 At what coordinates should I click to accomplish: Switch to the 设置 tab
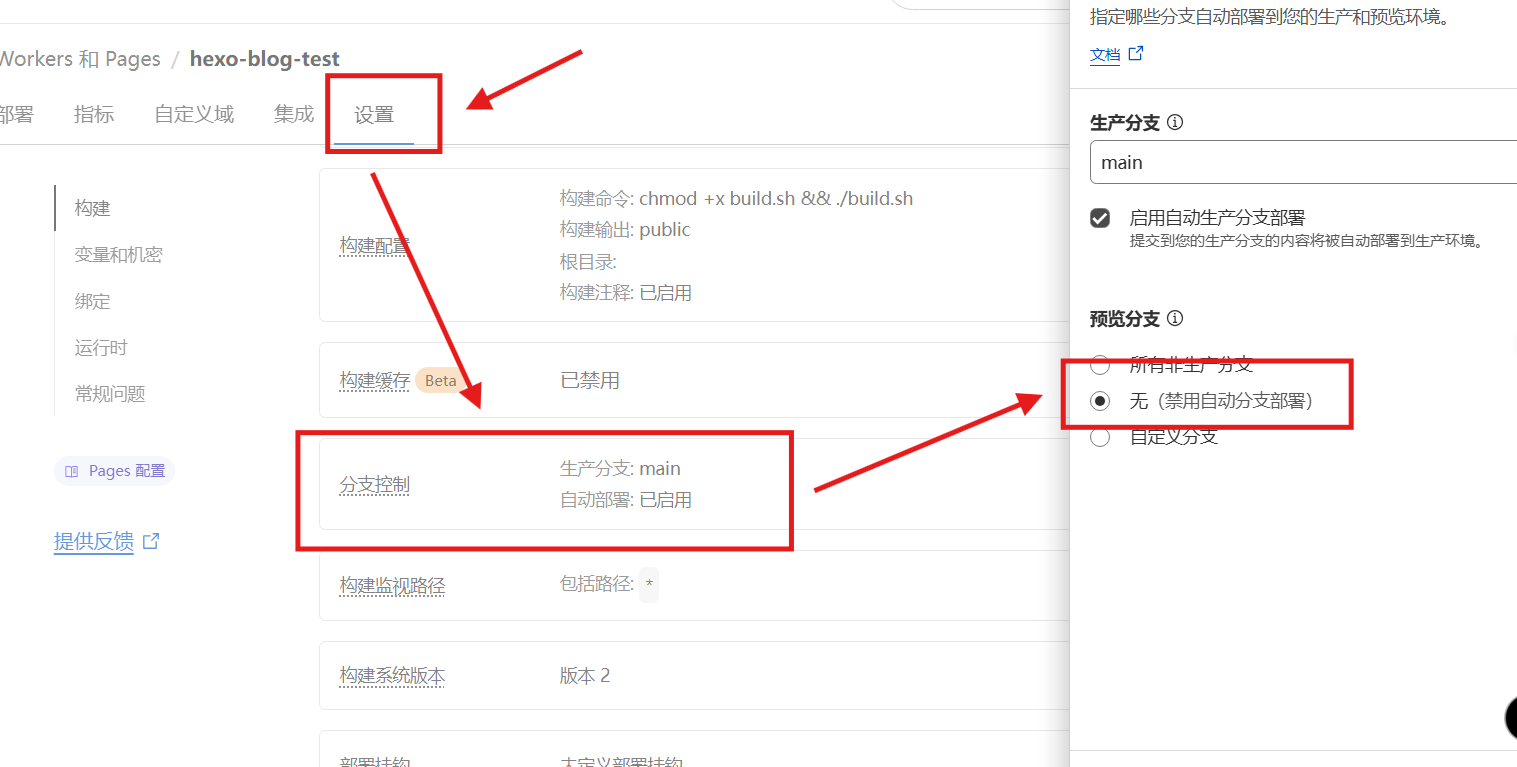coord(374,115)
